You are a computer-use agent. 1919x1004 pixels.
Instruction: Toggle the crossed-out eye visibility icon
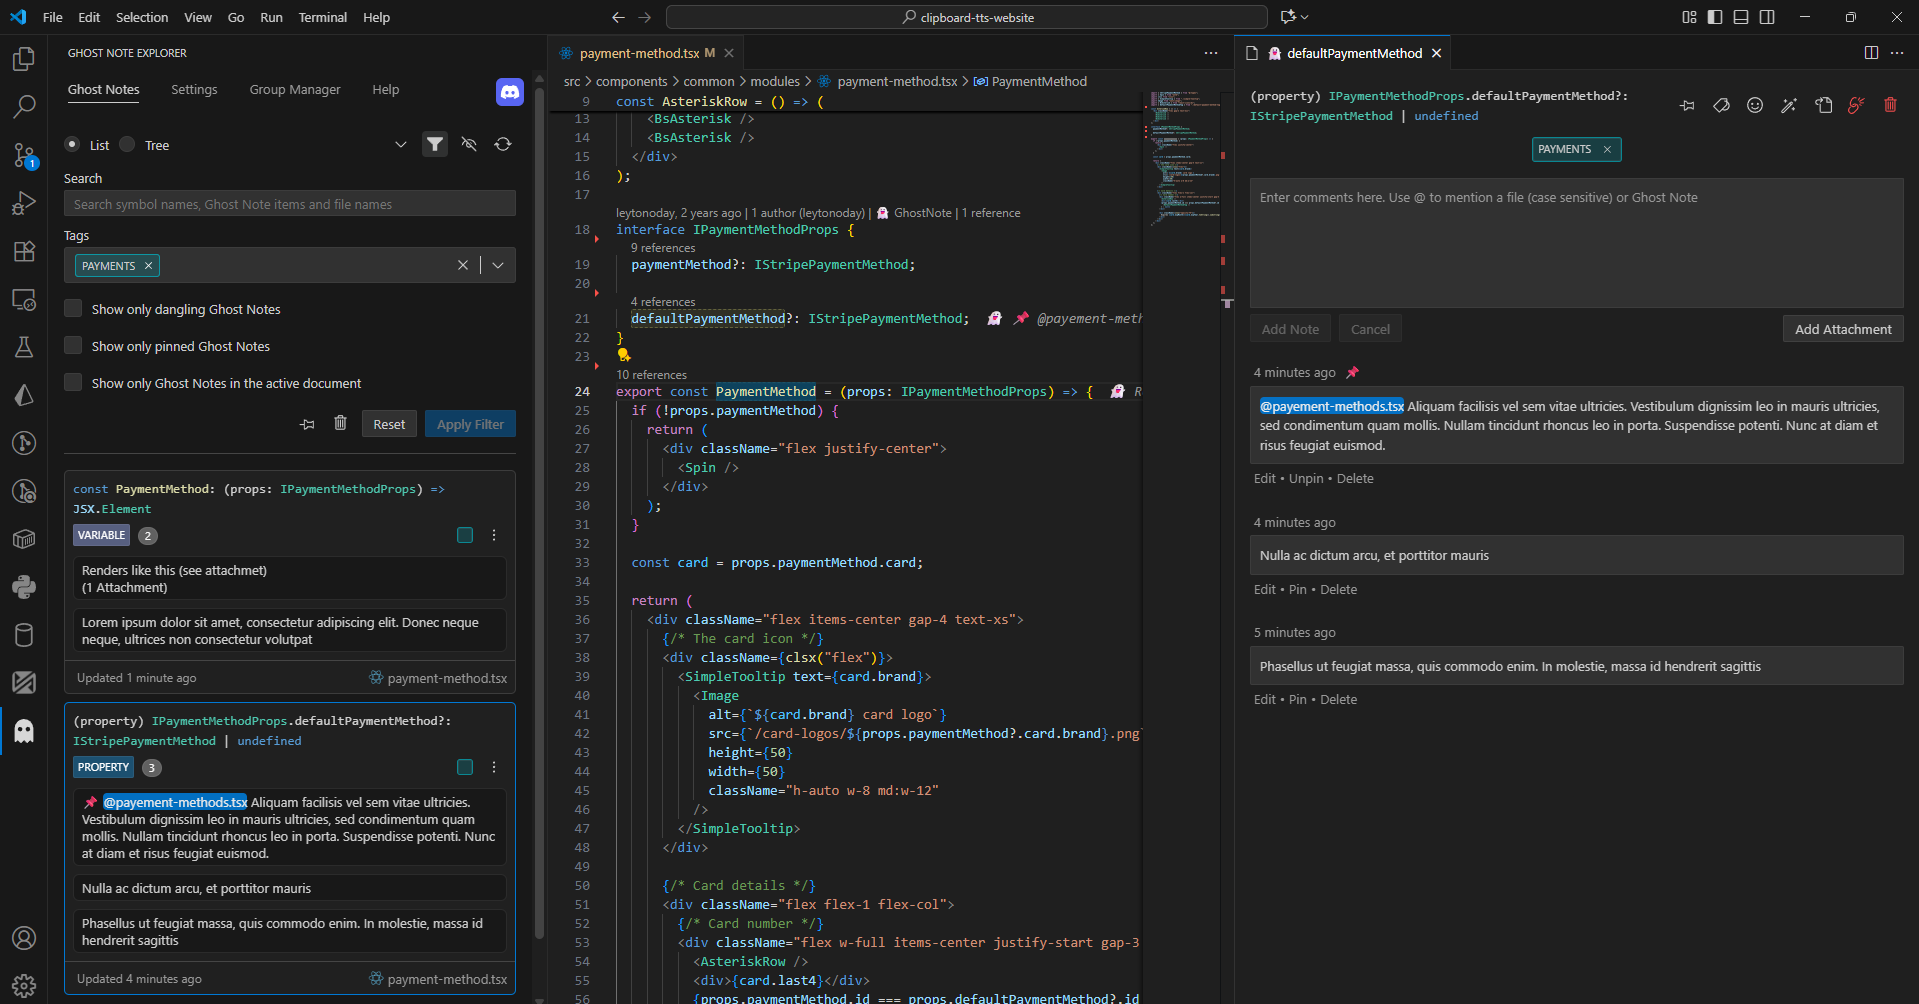[x=469, y=144]
